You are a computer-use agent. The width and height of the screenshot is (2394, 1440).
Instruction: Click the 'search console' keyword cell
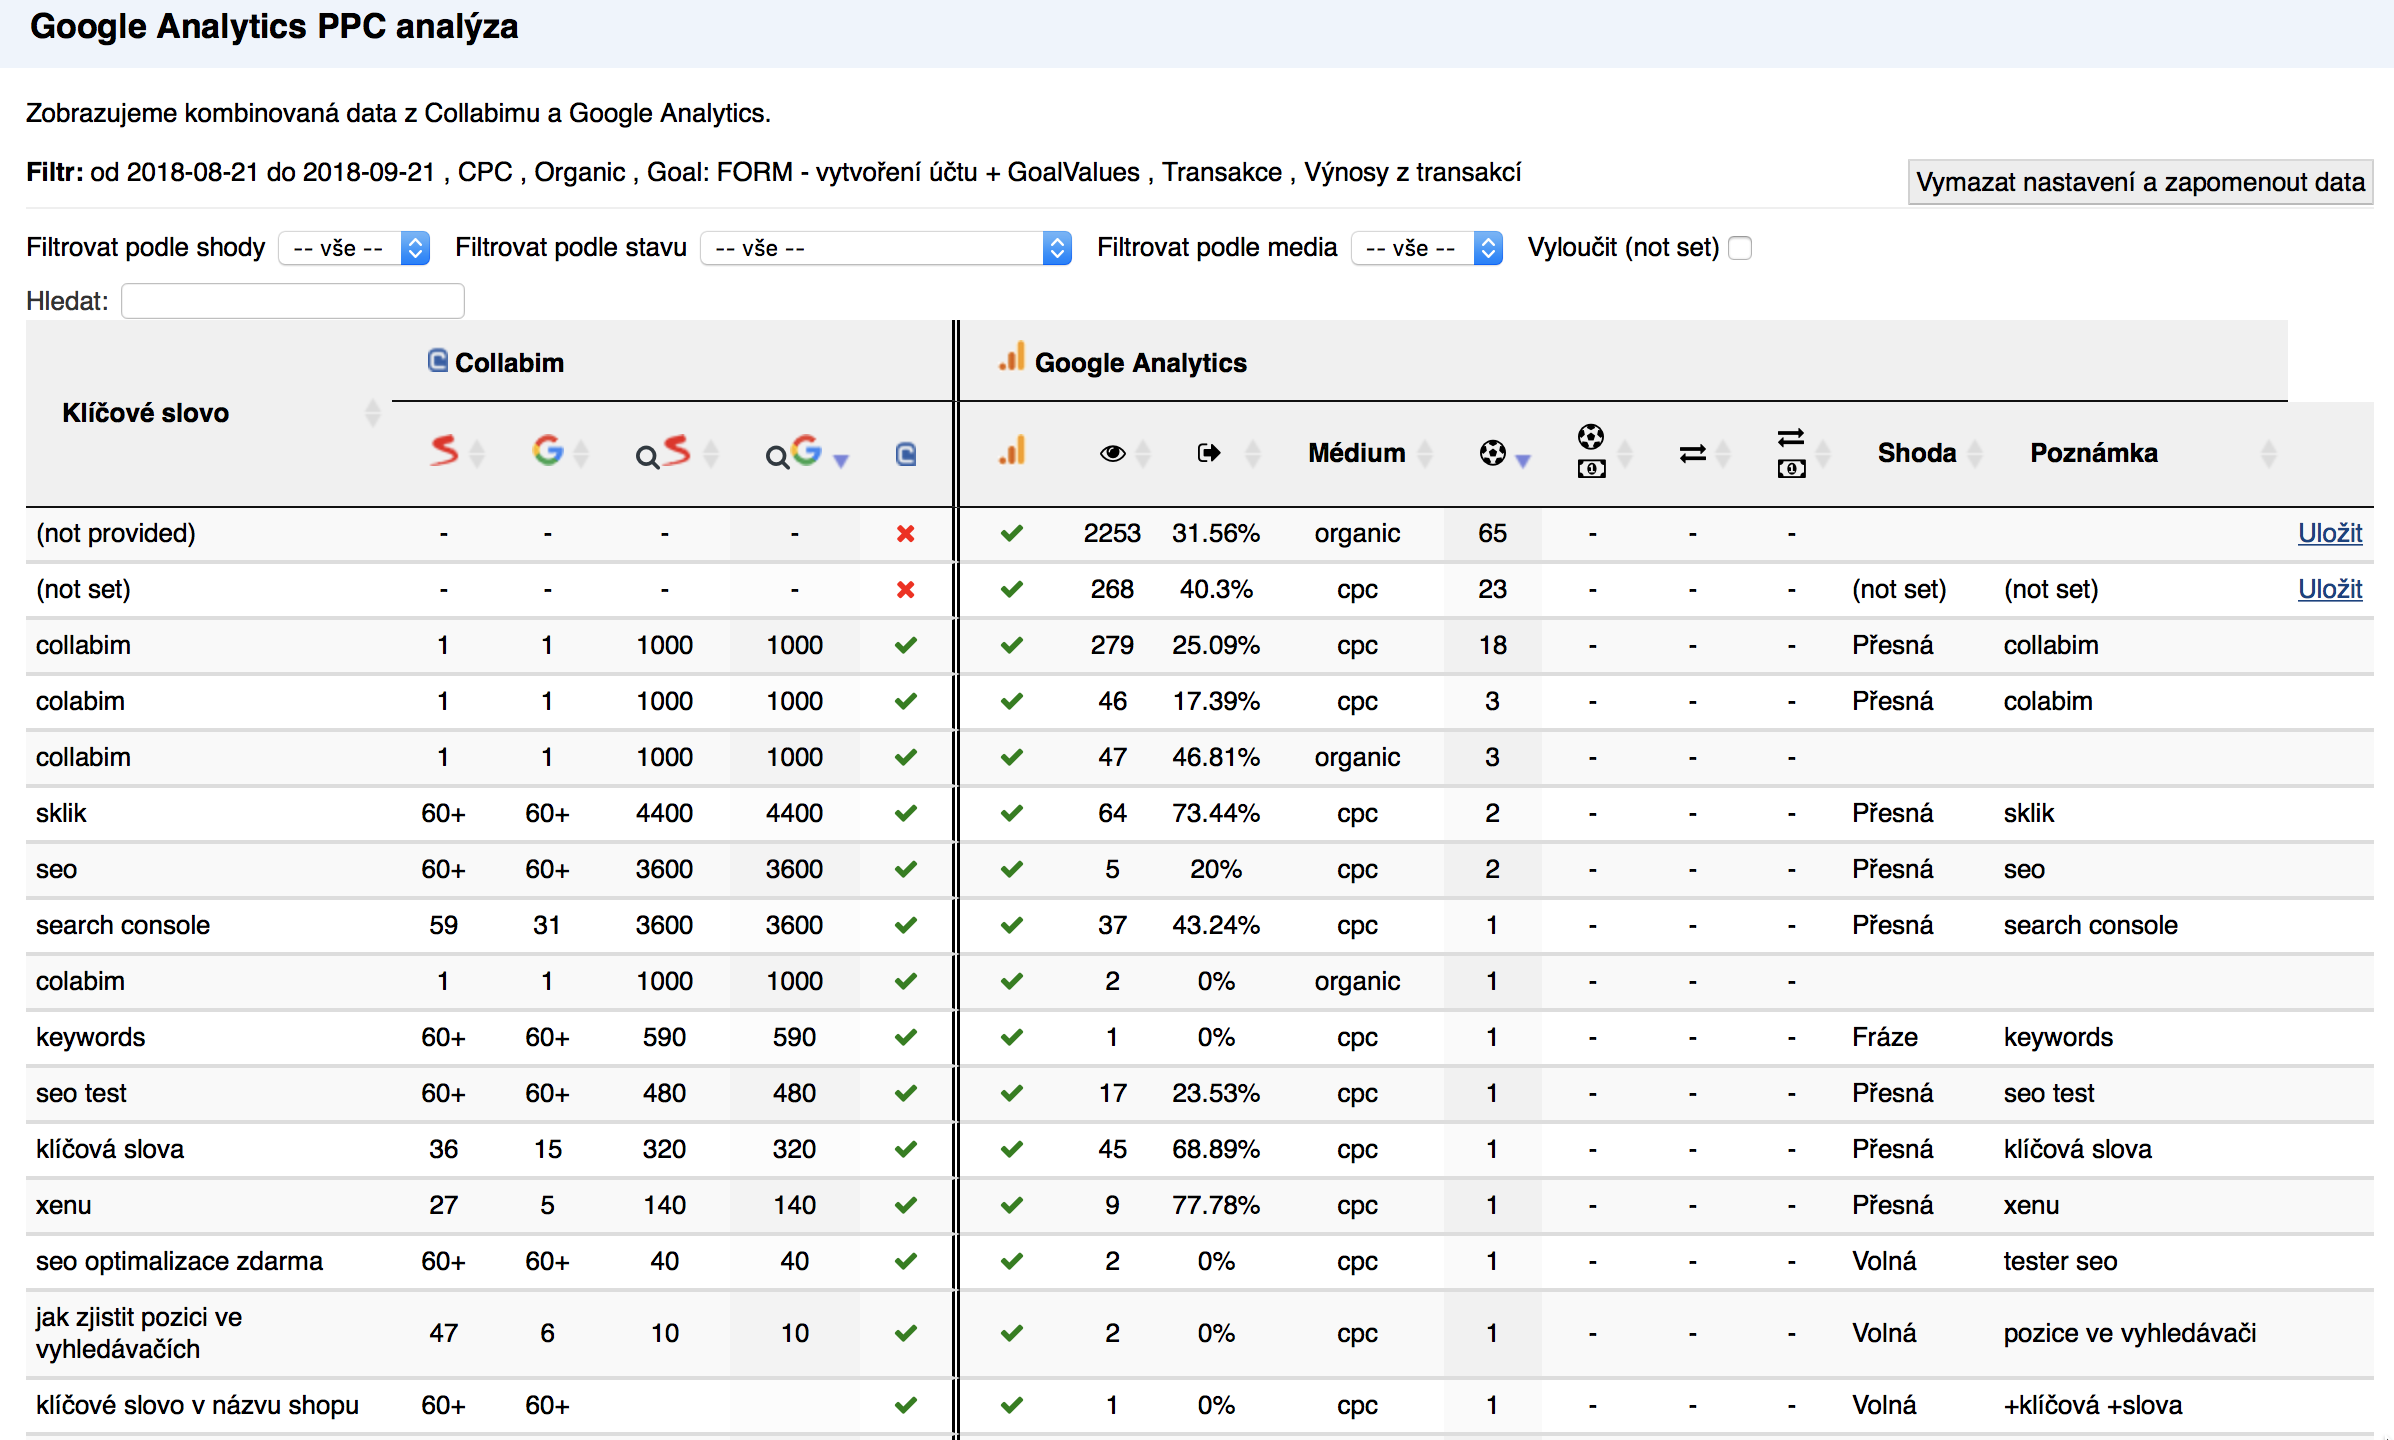[123, 926]
